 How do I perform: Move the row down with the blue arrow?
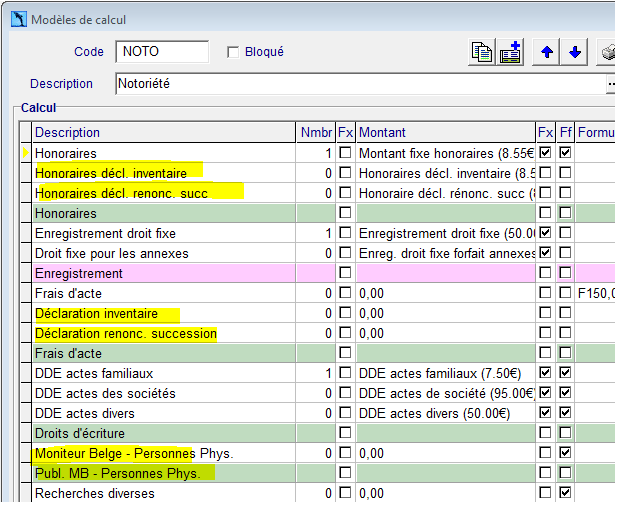574,52
